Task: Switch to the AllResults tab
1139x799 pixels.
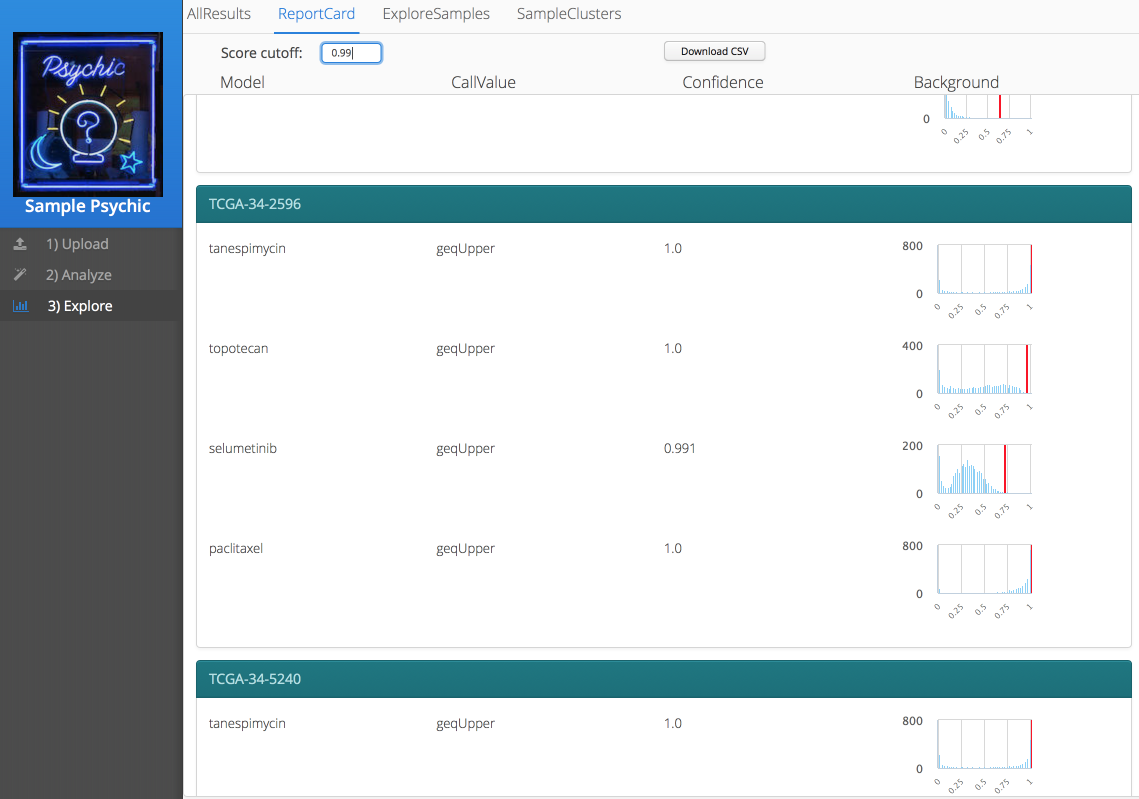Action: (x=217, y=14)
